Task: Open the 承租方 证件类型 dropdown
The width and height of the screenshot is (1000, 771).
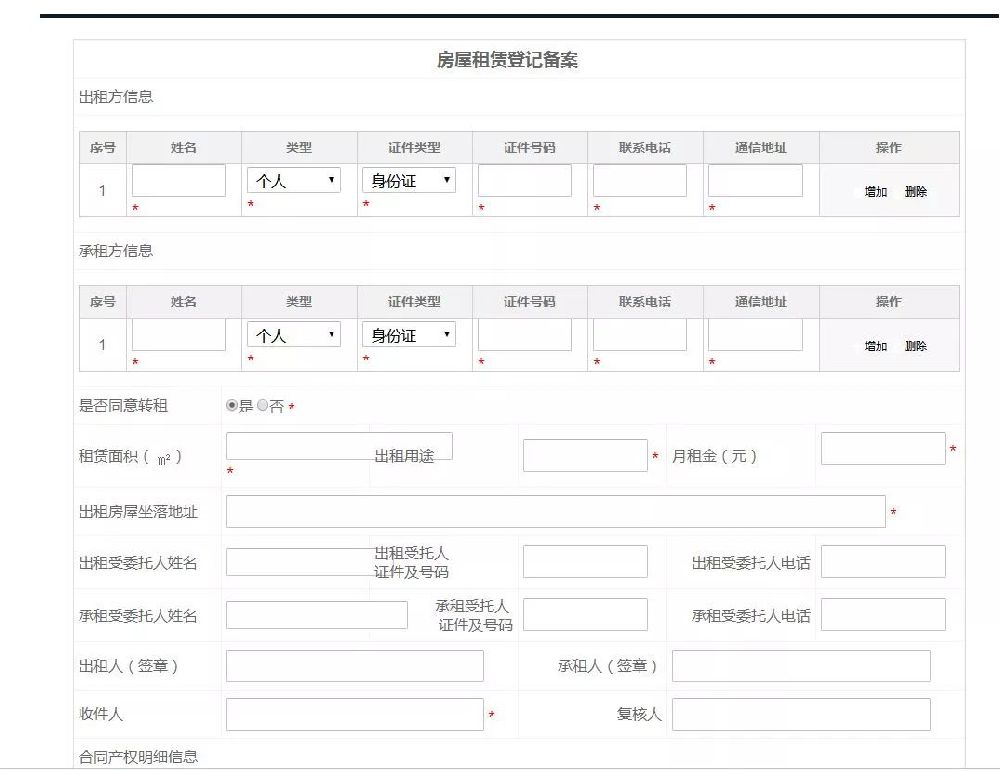Action: point(409,335)
